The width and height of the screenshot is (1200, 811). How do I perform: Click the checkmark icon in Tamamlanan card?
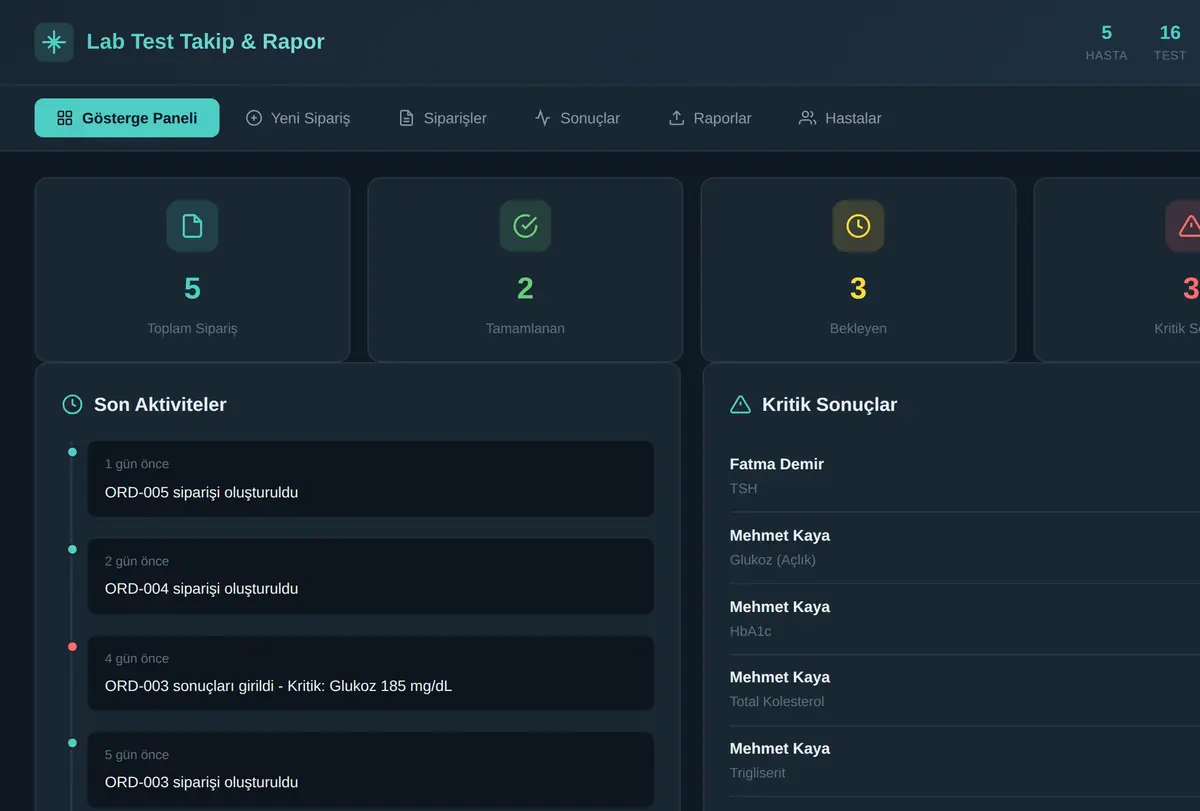525,226
